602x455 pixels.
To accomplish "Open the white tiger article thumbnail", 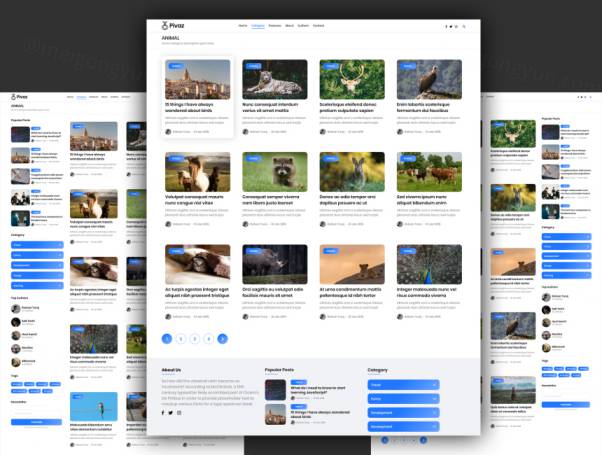I will pos(275,79).
